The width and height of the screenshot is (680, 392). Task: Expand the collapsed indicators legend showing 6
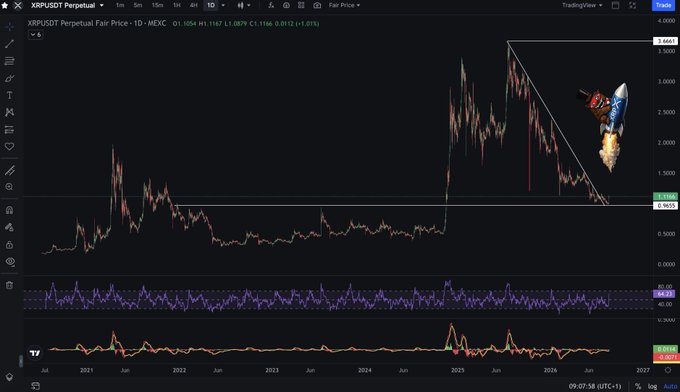click(x=36, y=35)
